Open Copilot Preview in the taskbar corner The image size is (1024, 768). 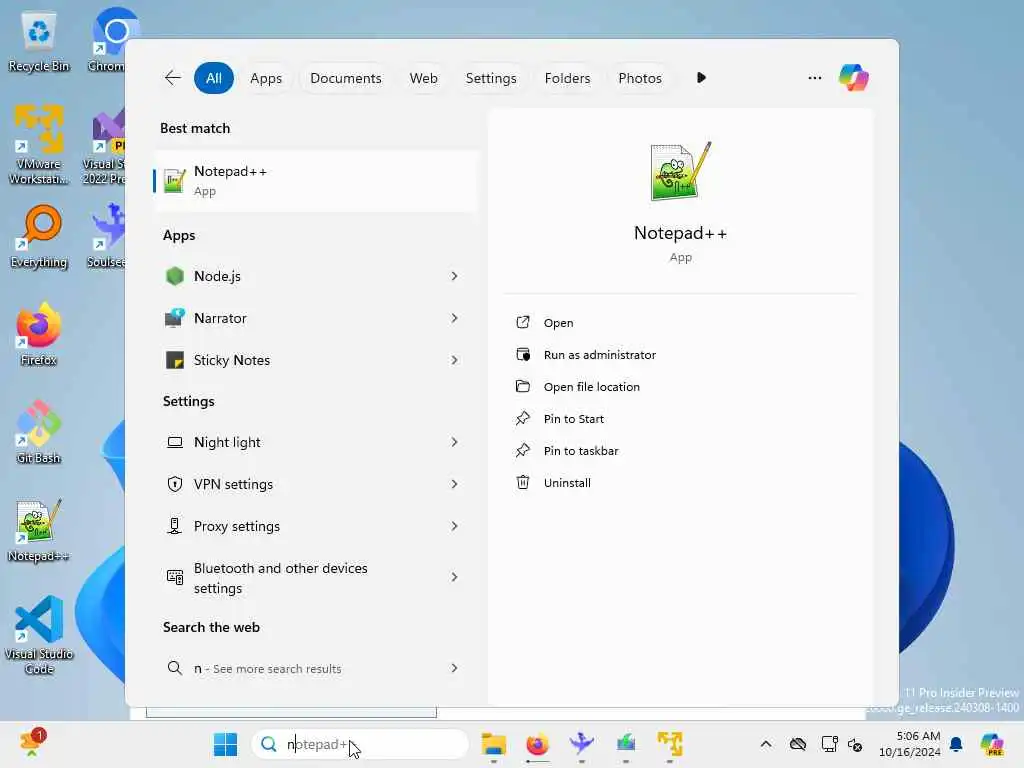click(993, 744)
